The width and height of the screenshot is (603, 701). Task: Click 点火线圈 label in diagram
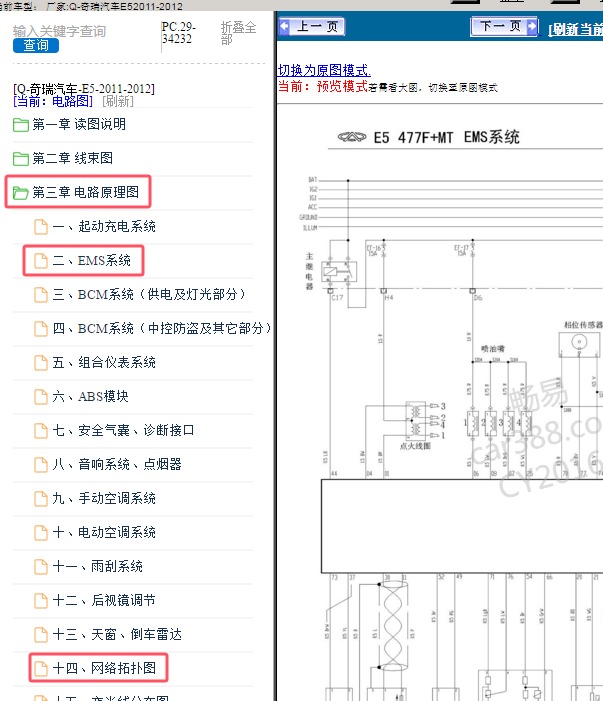(x=415, y=446)
